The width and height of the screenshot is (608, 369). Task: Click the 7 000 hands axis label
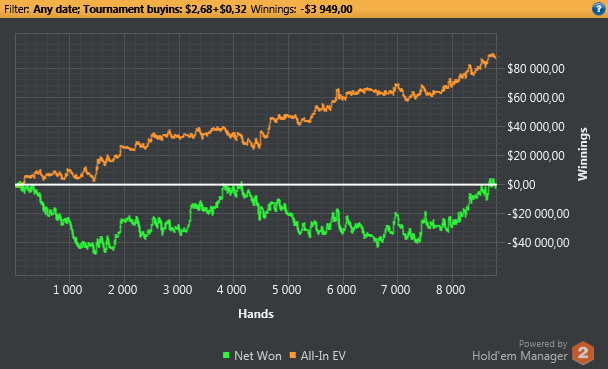(396, 290)
